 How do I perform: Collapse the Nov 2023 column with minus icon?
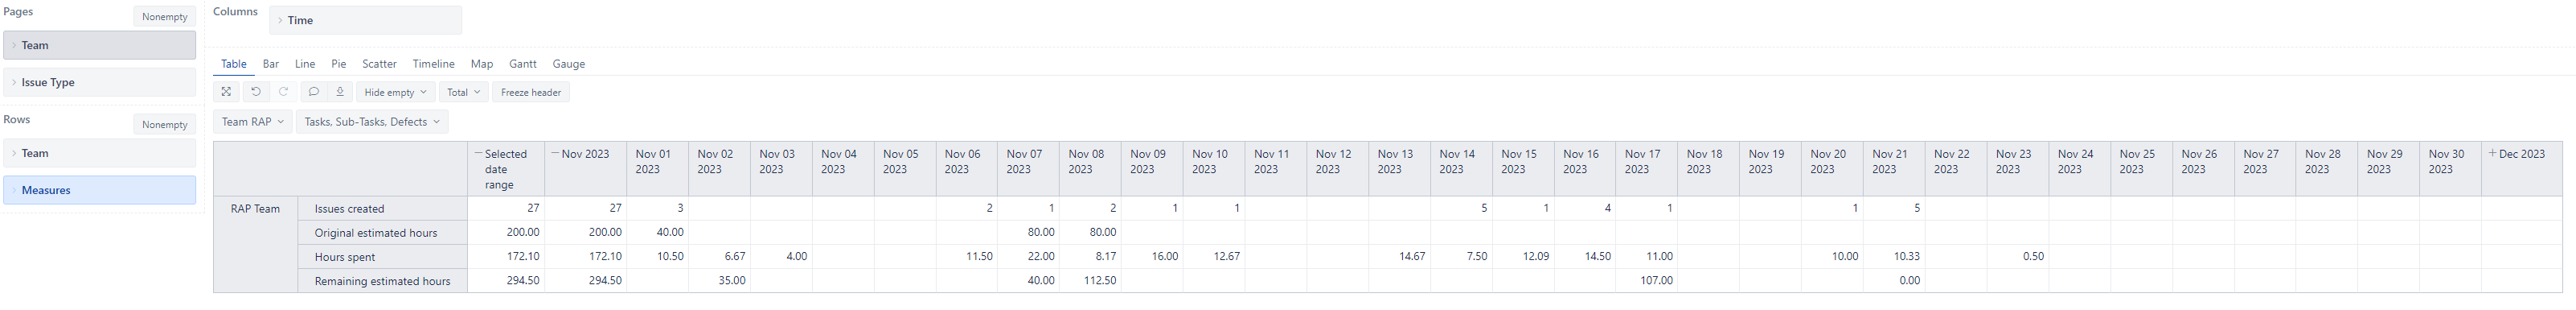555,154
